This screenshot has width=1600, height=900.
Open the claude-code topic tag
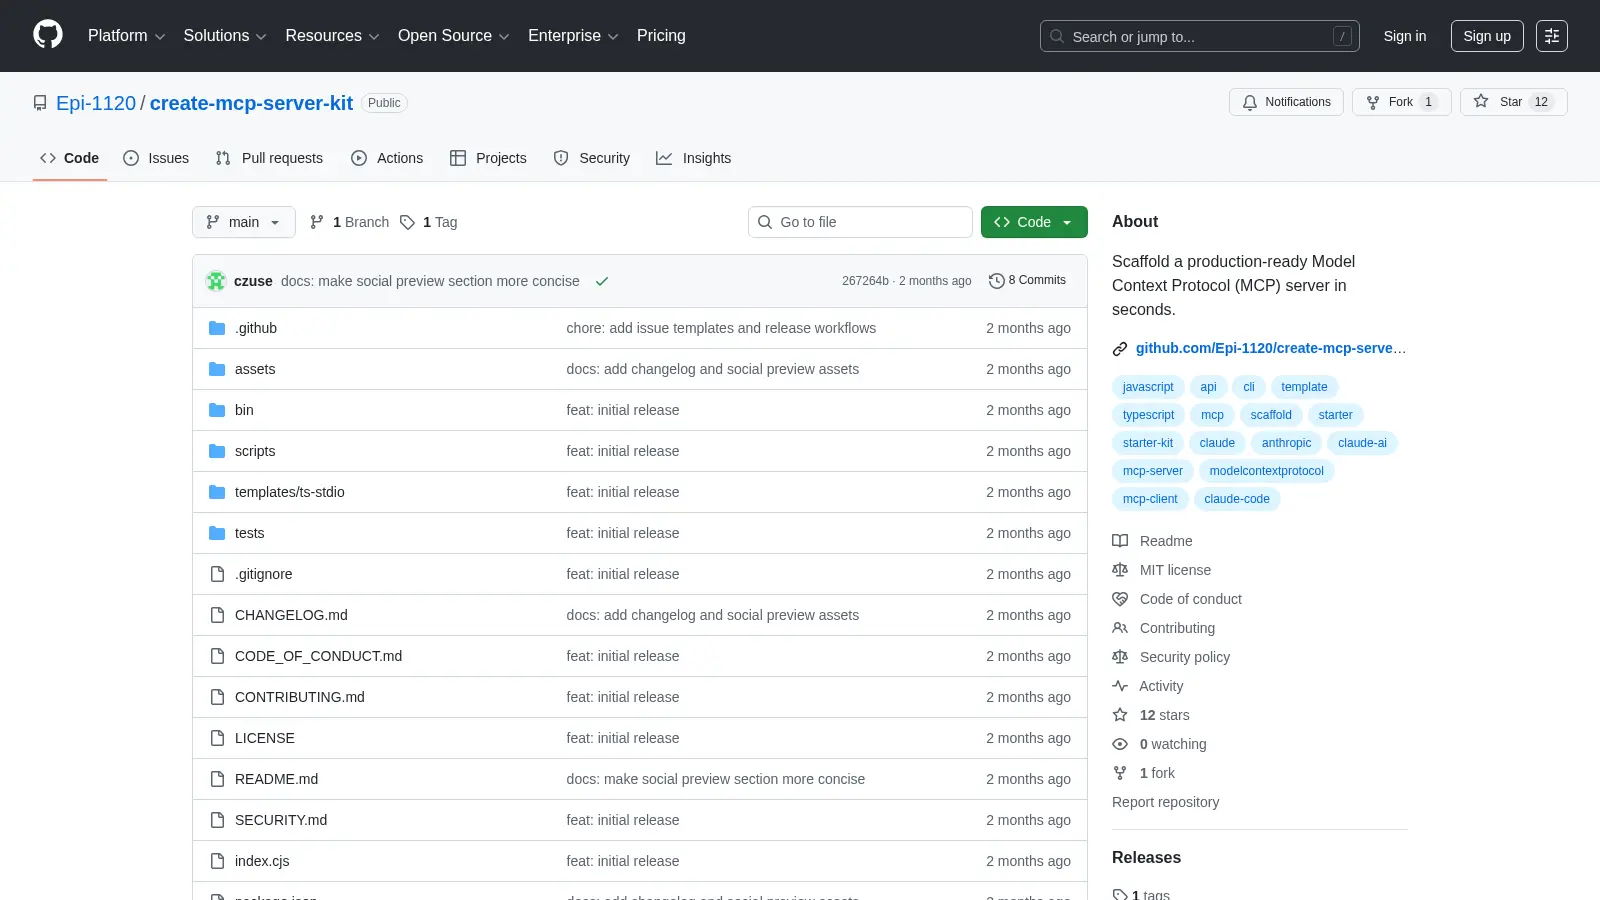click(1237, 499)
